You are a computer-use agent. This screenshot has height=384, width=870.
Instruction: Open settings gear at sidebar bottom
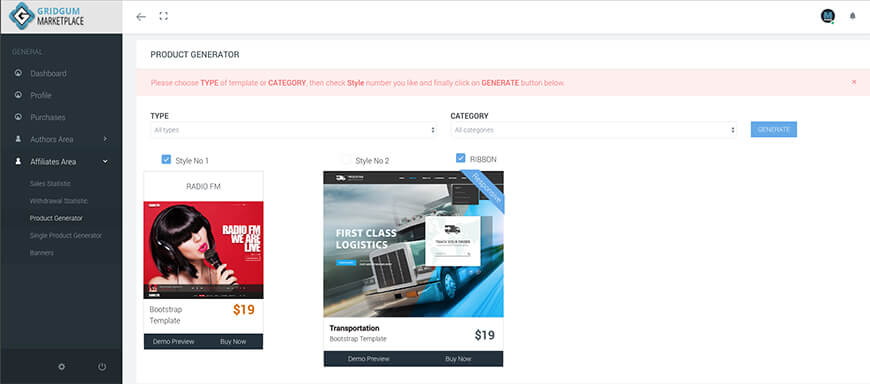click(x=61, y=366)
